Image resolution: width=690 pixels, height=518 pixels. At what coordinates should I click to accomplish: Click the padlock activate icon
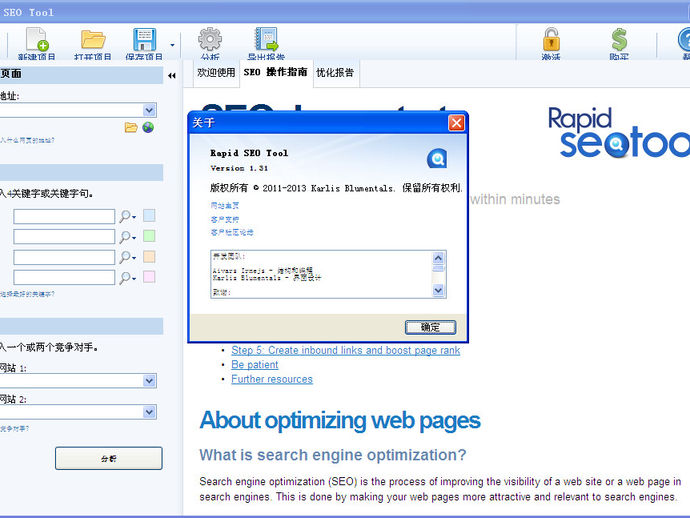point(551,43)
